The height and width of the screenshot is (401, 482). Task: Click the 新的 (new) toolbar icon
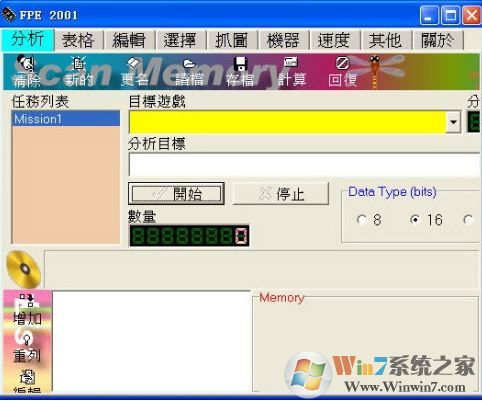79,71
